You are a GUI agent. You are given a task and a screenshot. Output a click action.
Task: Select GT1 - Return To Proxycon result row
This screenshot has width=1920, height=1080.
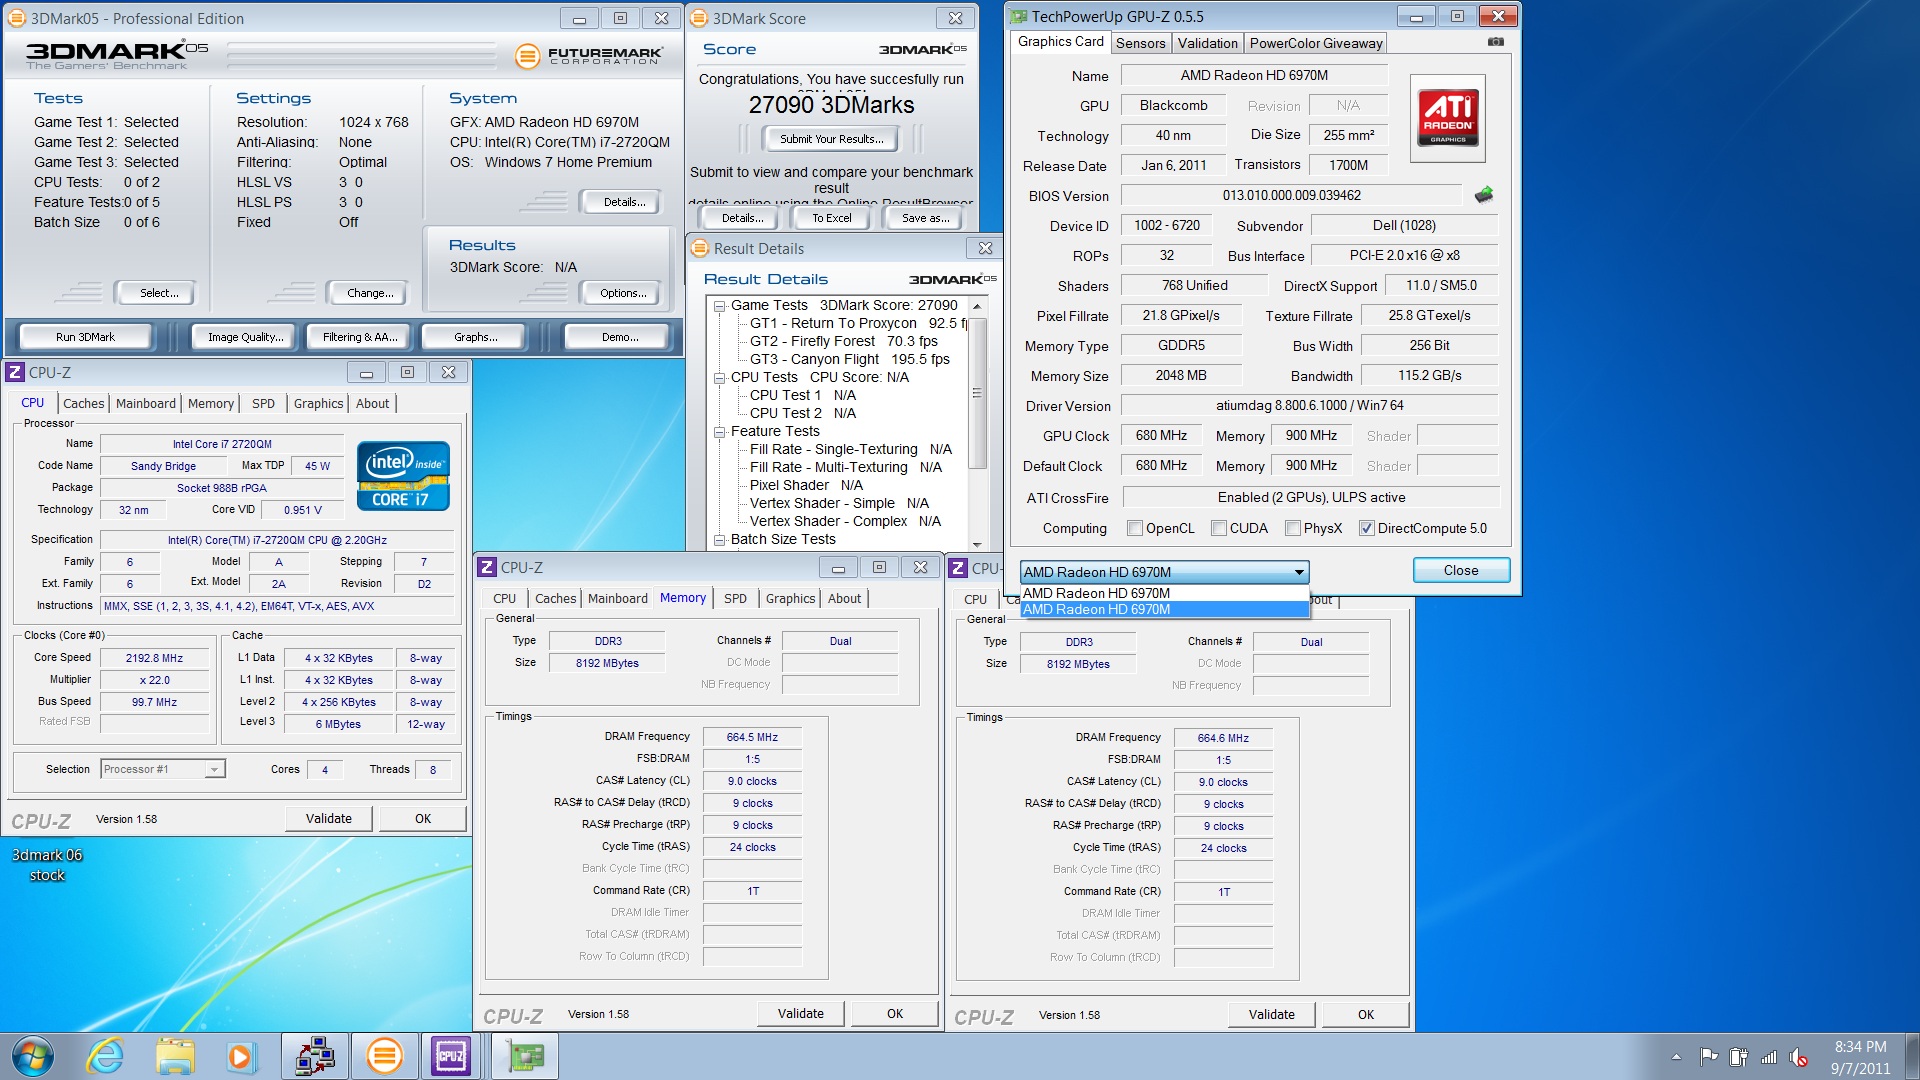pyautogui.click(x=857, y=323)
